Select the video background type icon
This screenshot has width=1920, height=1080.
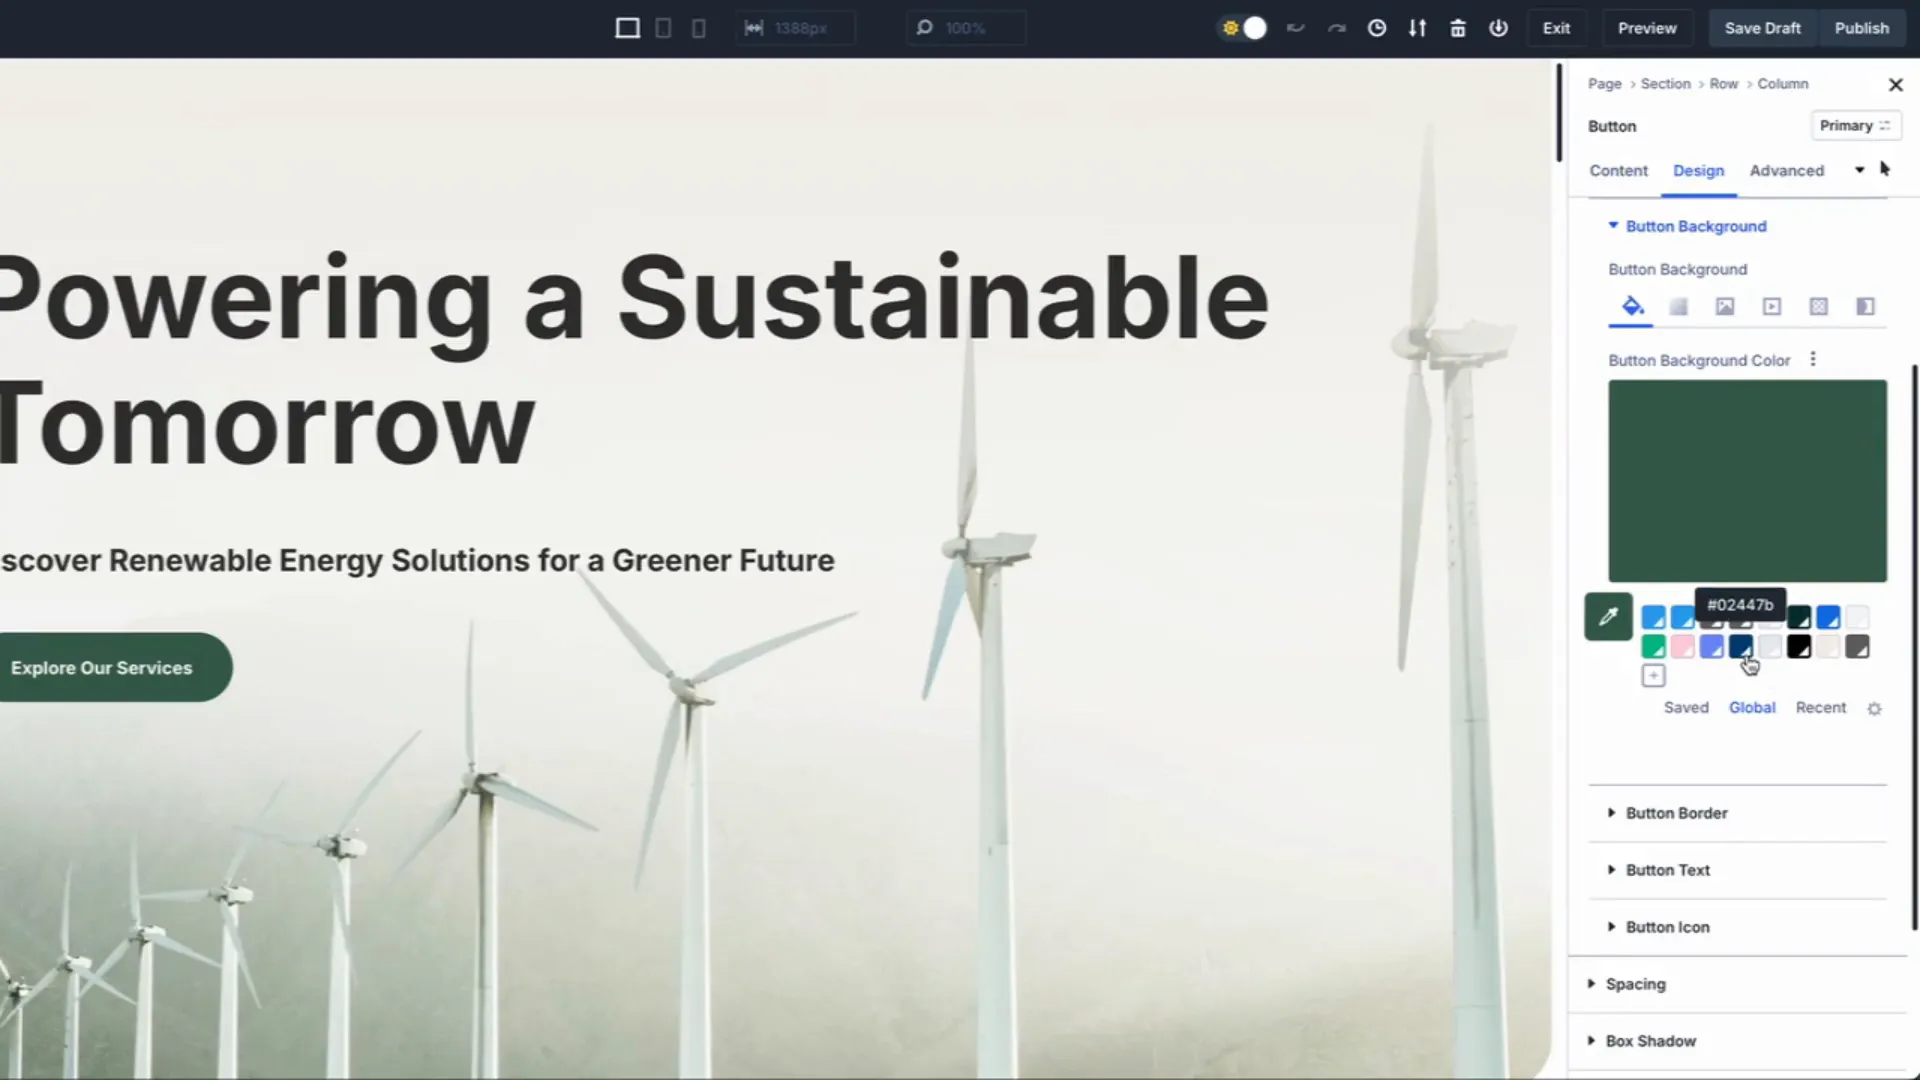pos(1772,307)
